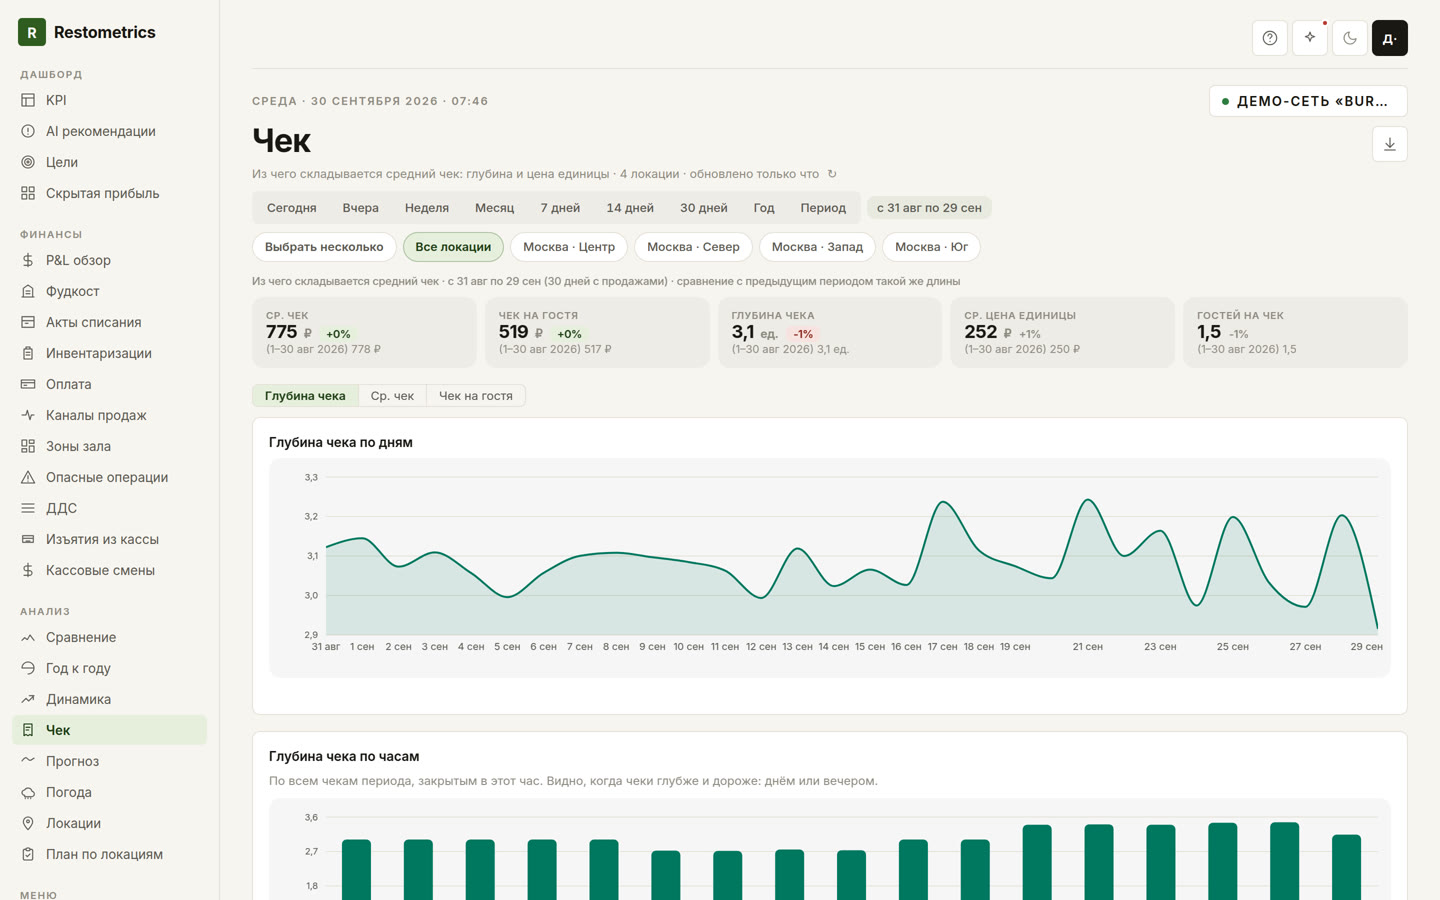The height and width of the screenshot is (900, 1440).
Task: Click the Зоны зала icon
Action: click(x=28, y=446)
